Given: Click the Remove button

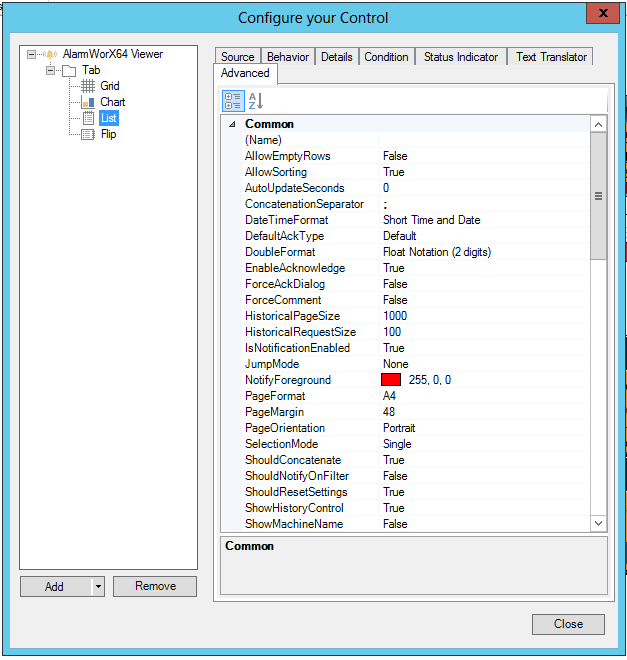Looking at the screenshot, I should (155, 587).
